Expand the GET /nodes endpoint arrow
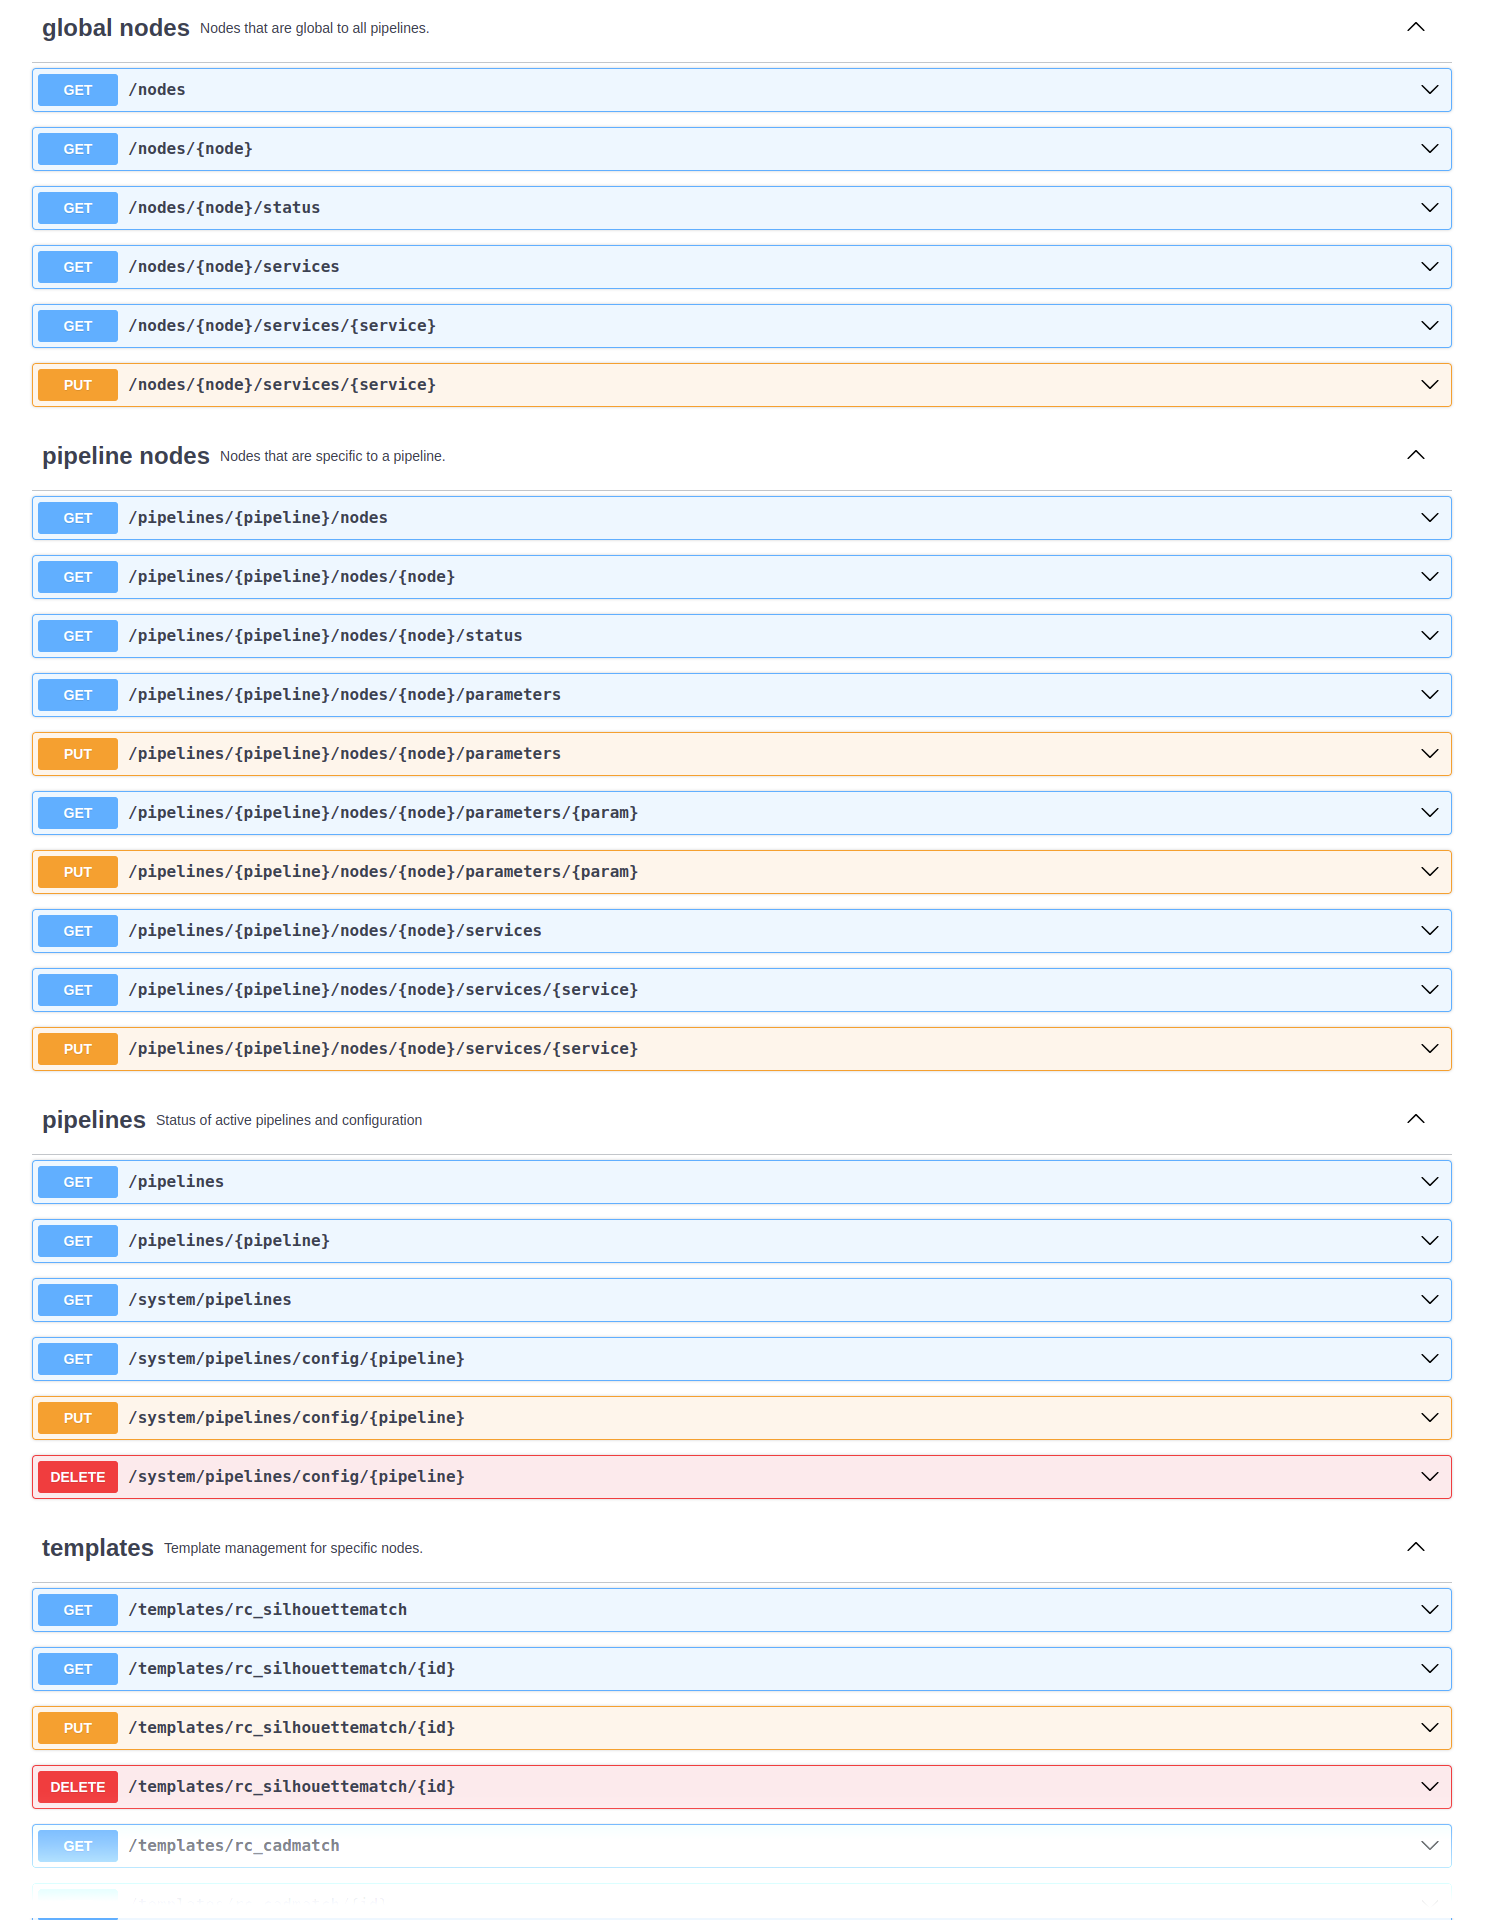1496x1920 pixels. point(1429,90)
